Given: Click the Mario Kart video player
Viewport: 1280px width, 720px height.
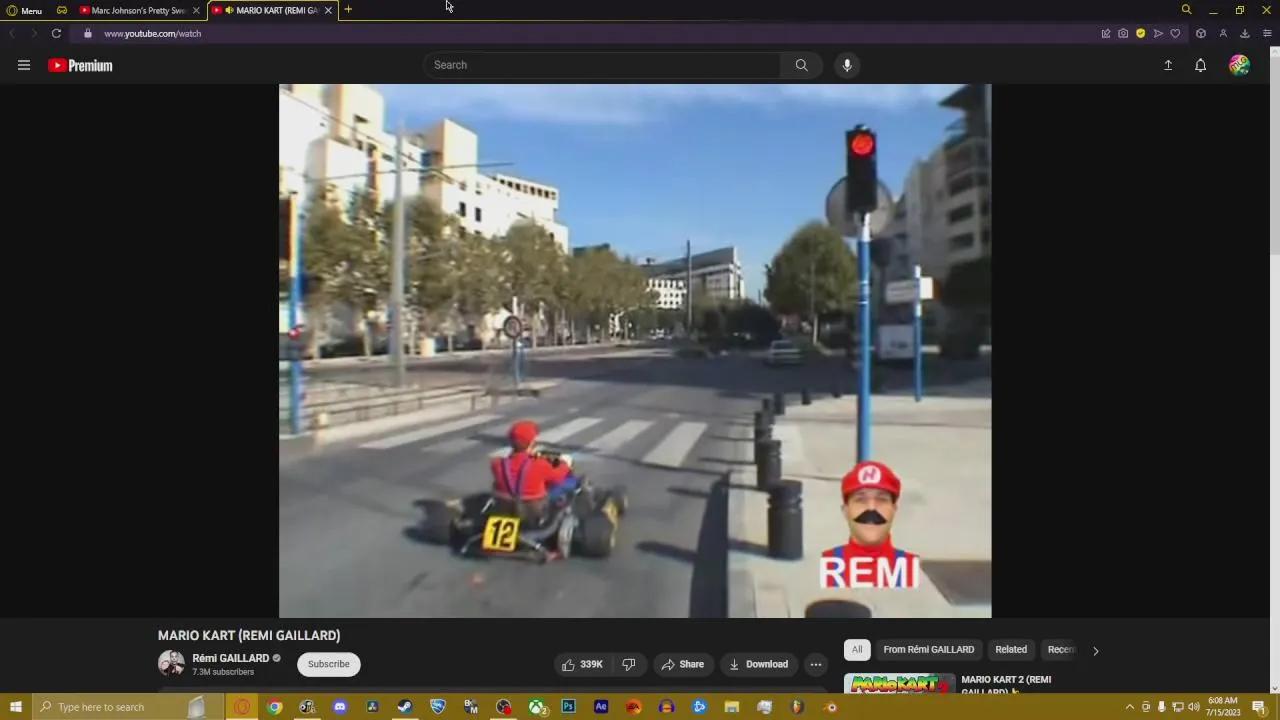Looking at the screenshot, I should coord(635,351).
